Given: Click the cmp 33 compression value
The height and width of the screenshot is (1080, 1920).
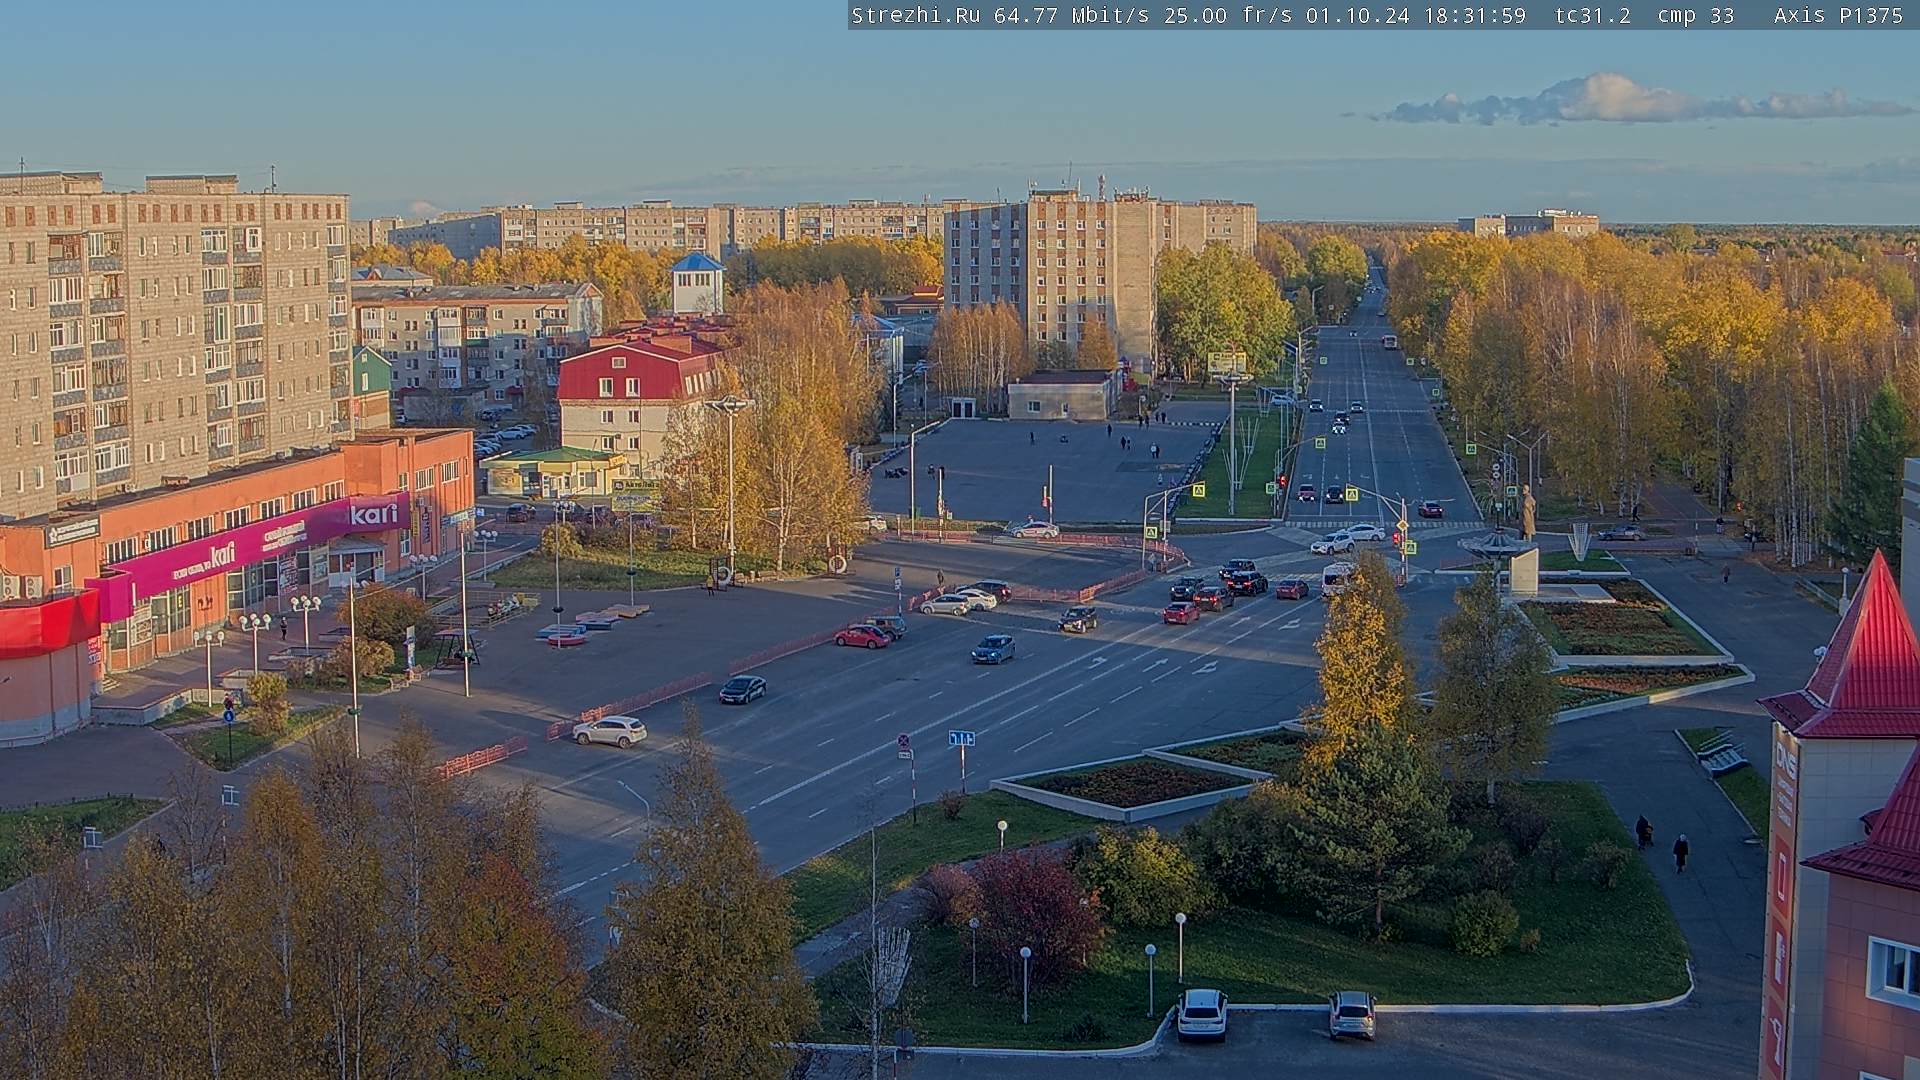Looking at the screenshot, I should (1695, 15).
